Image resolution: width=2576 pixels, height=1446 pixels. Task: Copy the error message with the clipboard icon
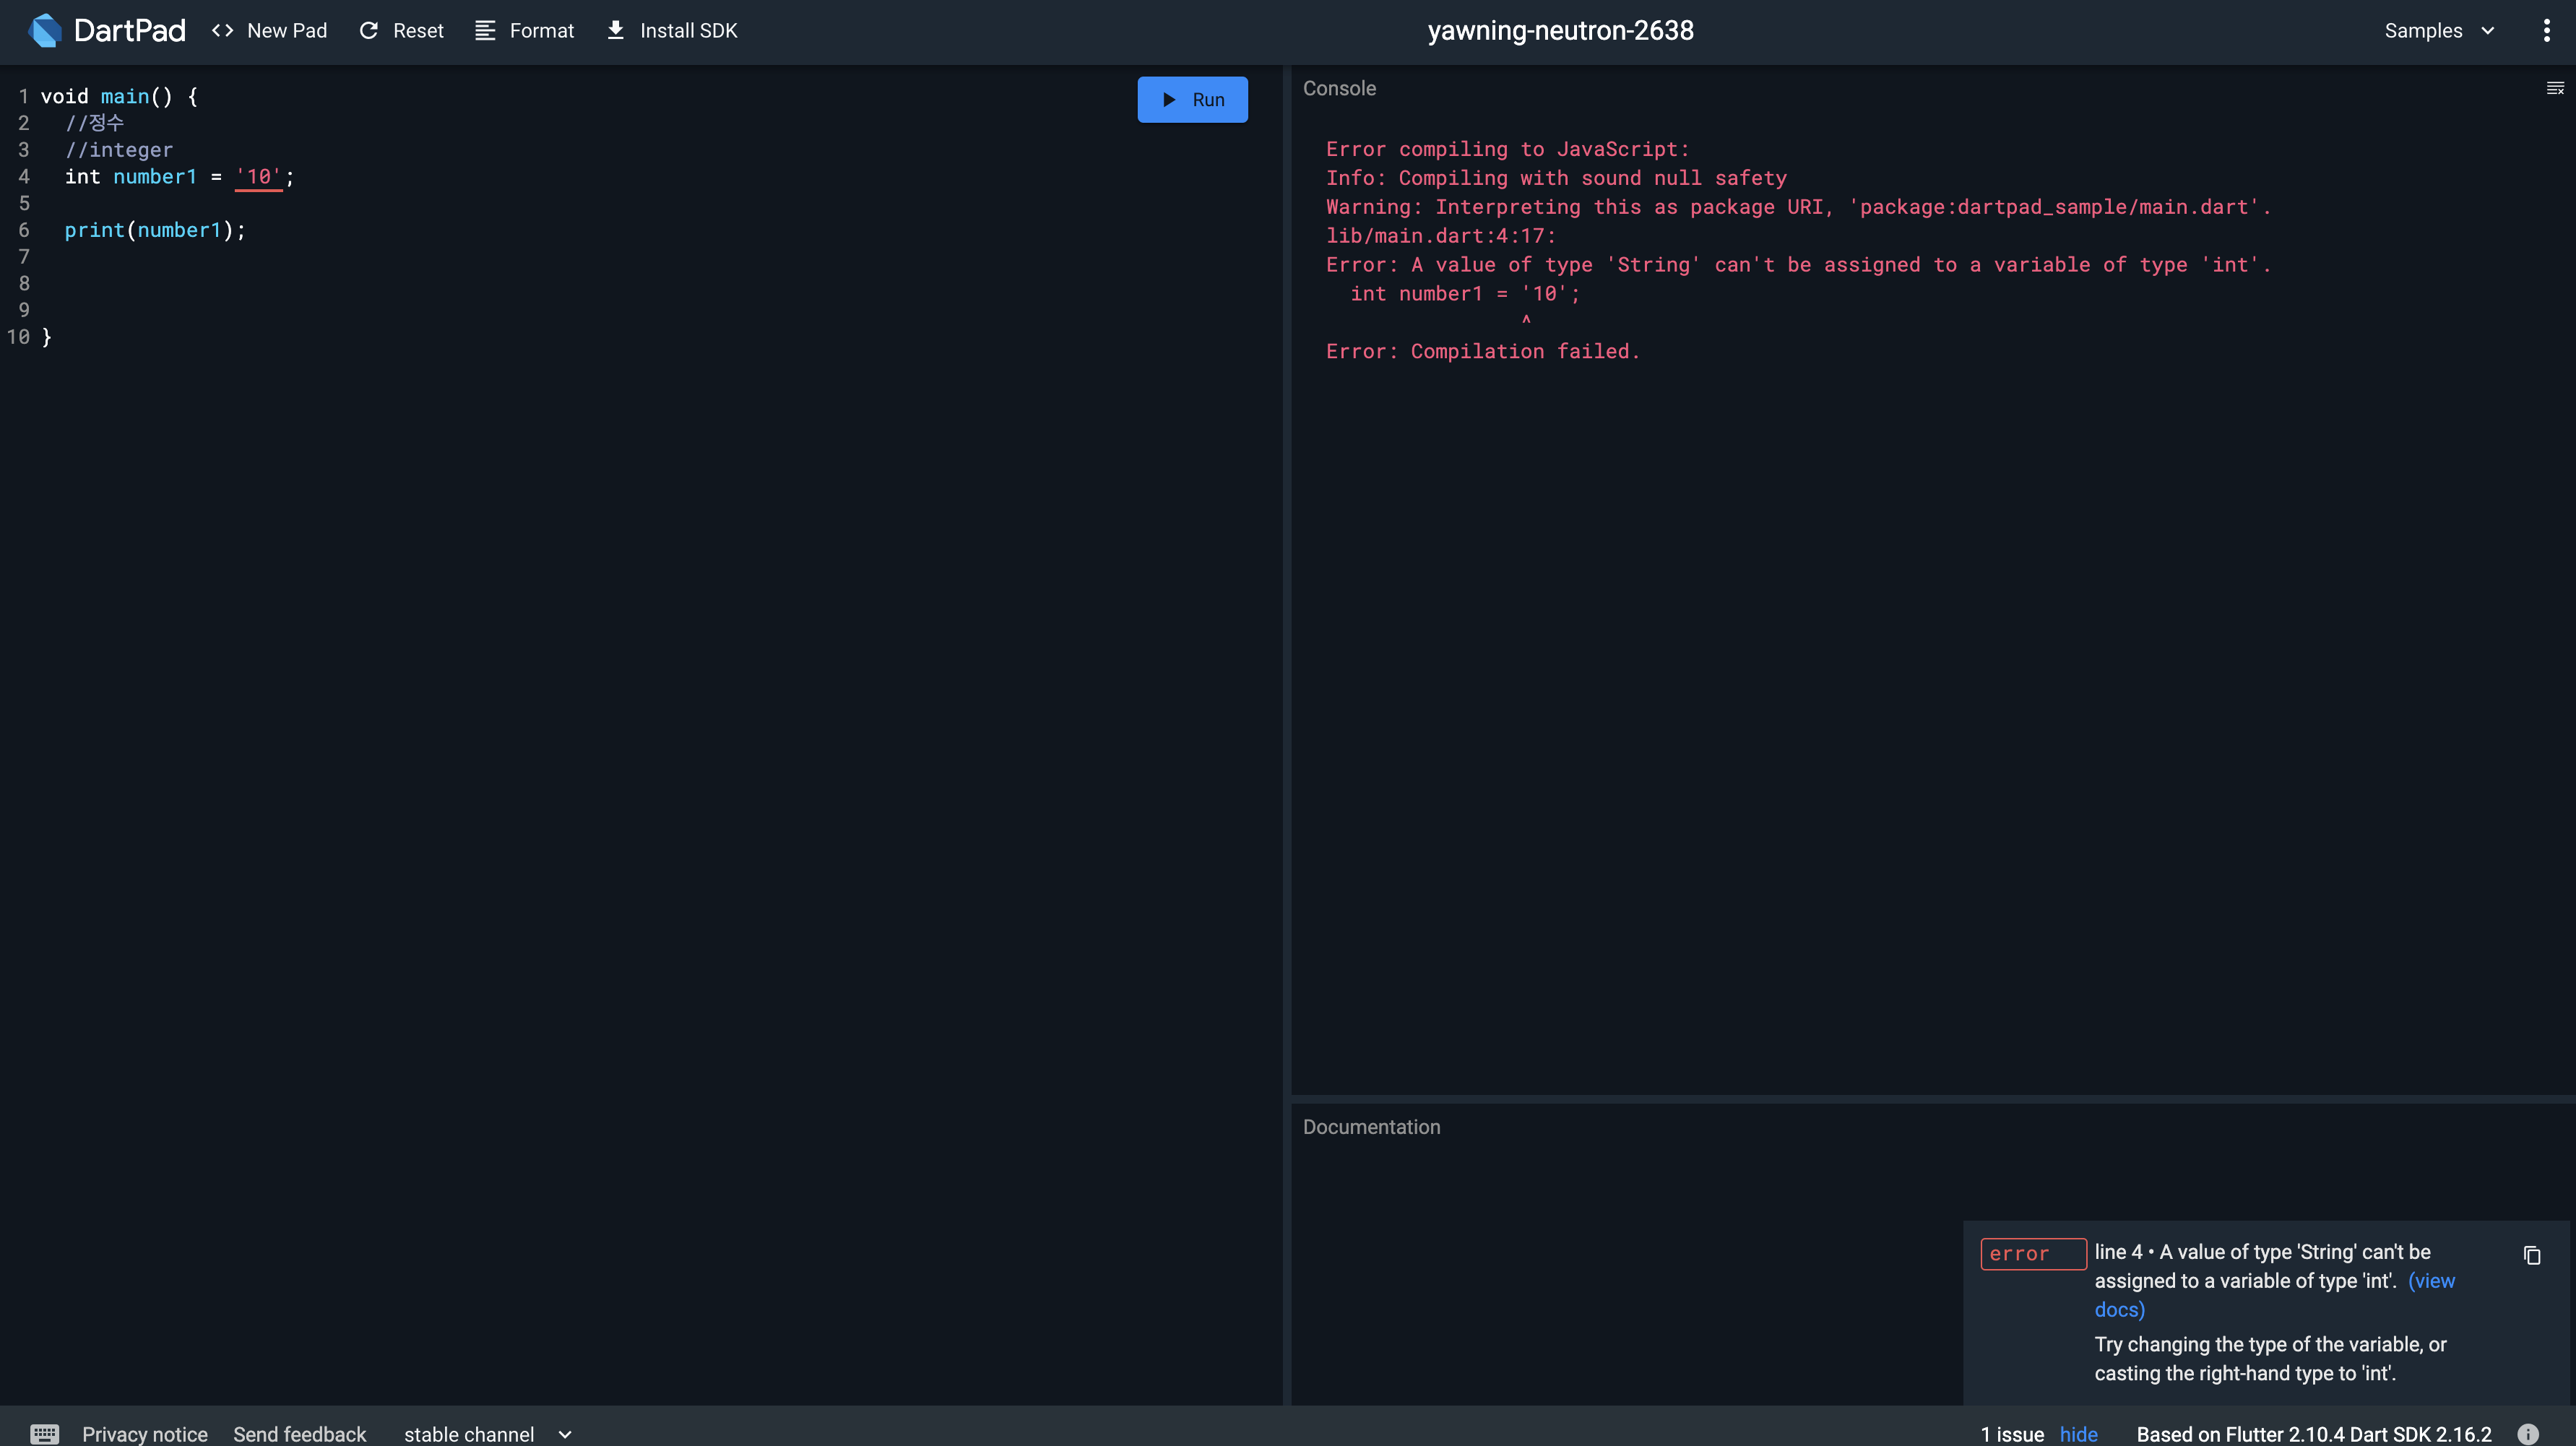(2531, 1255)
